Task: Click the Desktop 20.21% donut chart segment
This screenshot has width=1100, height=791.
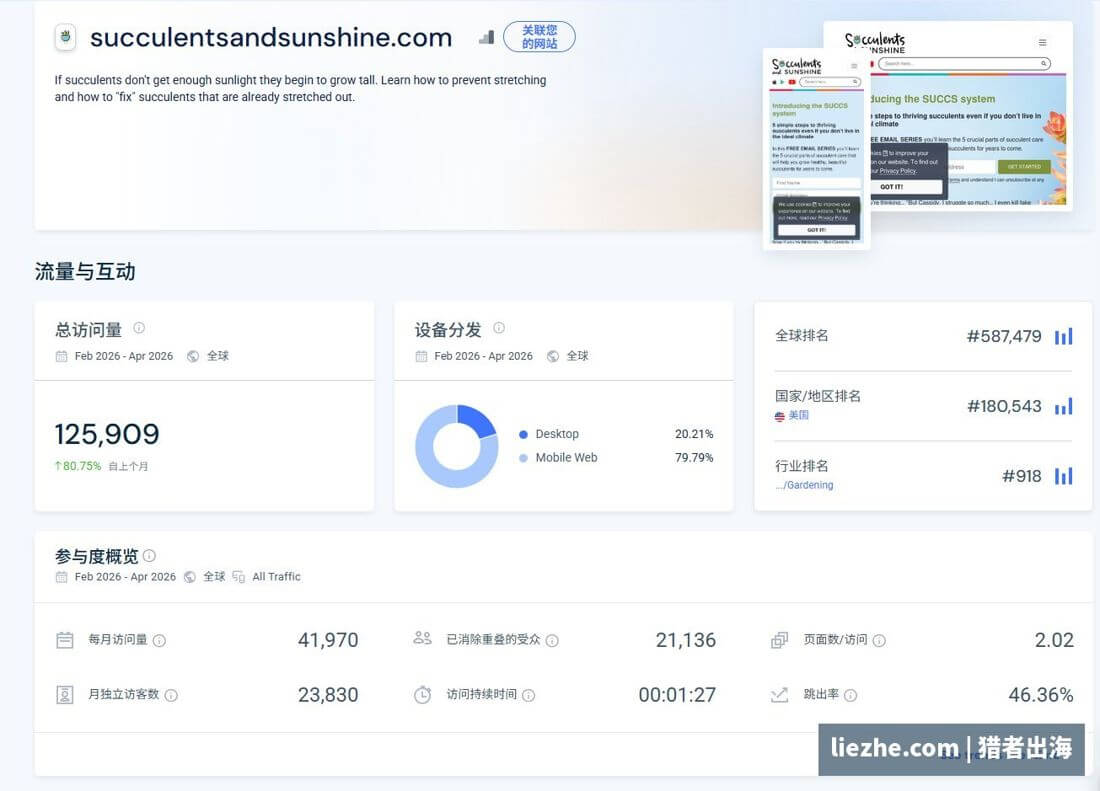Action: [476, 421]
